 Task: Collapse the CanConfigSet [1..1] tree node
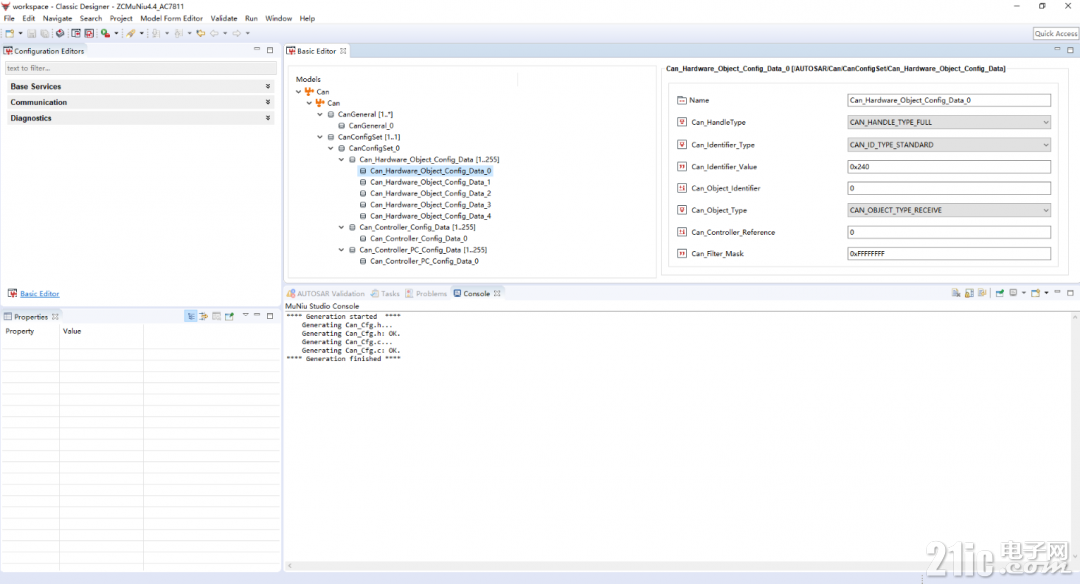tap(320, 137)
